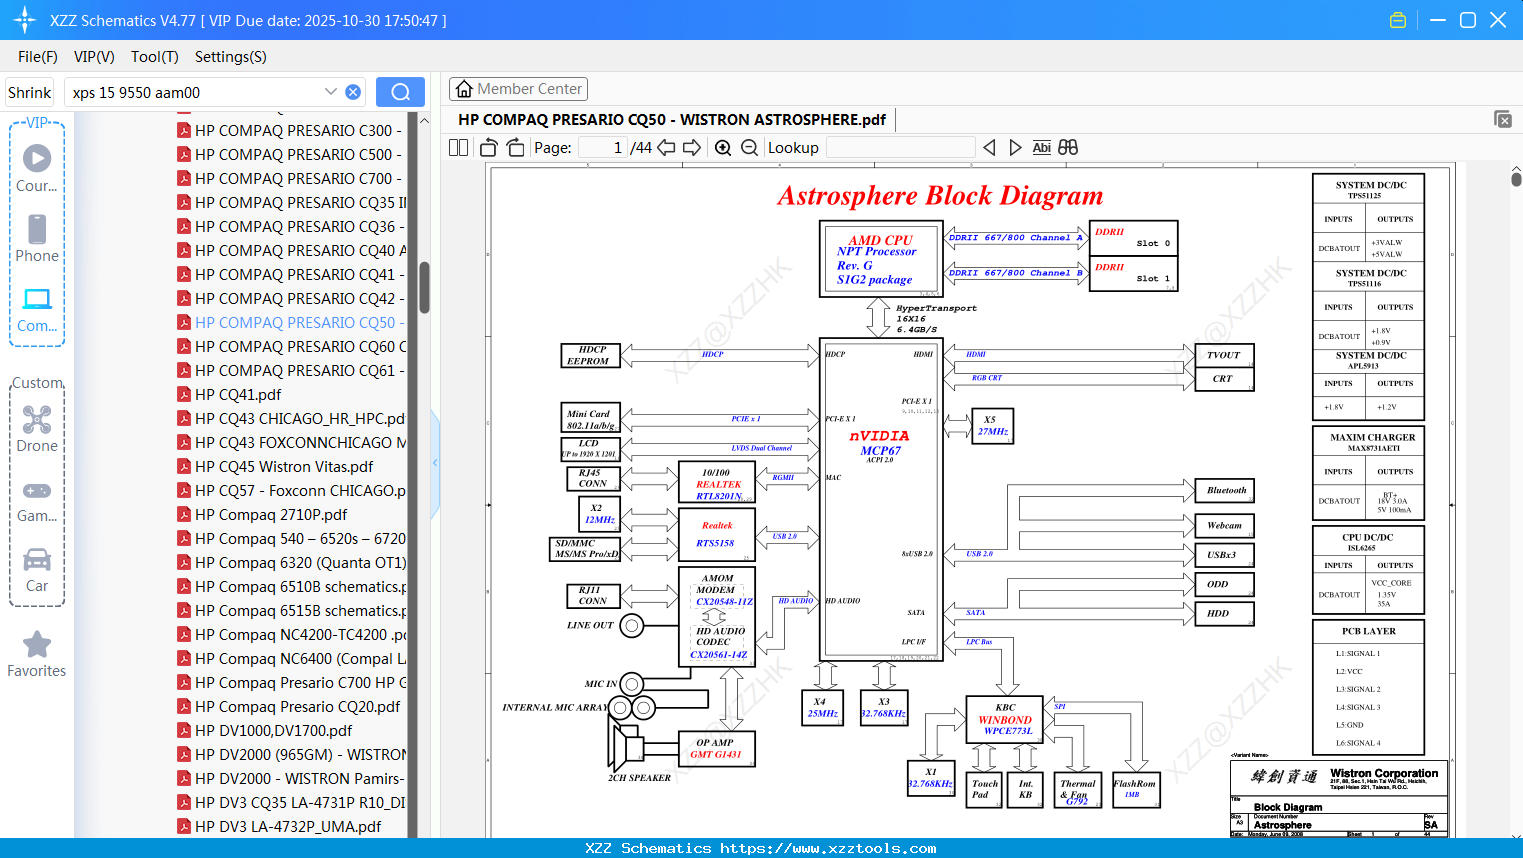Select the HP COMPAQ PRESARIO CQ50 WISTRON ASTROSPHERE tab

[x=672, y=119]
